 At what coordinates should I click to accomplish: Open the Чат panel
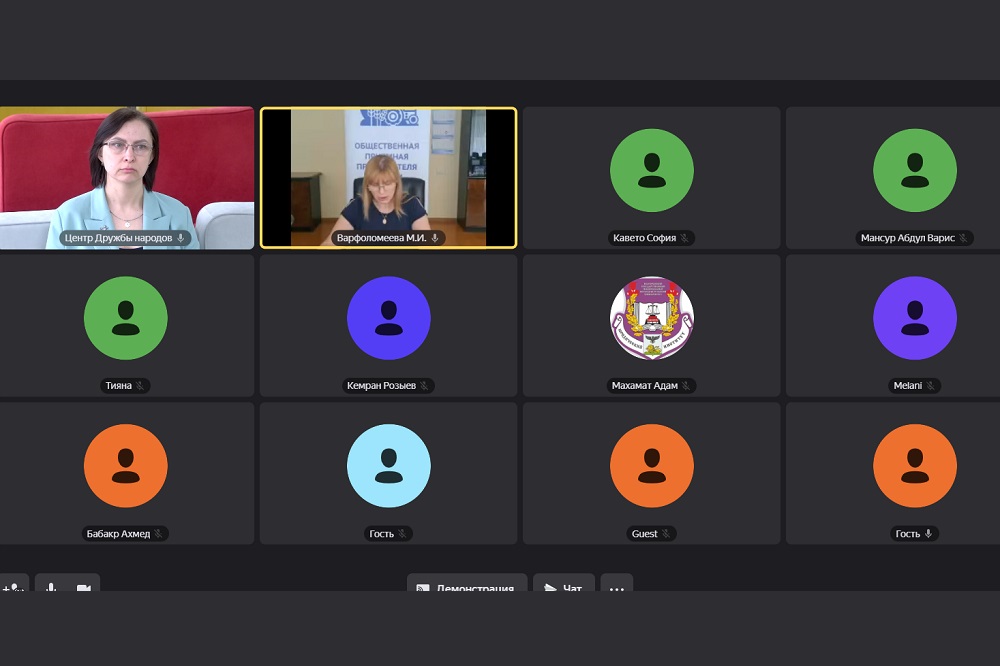(563, 587)
